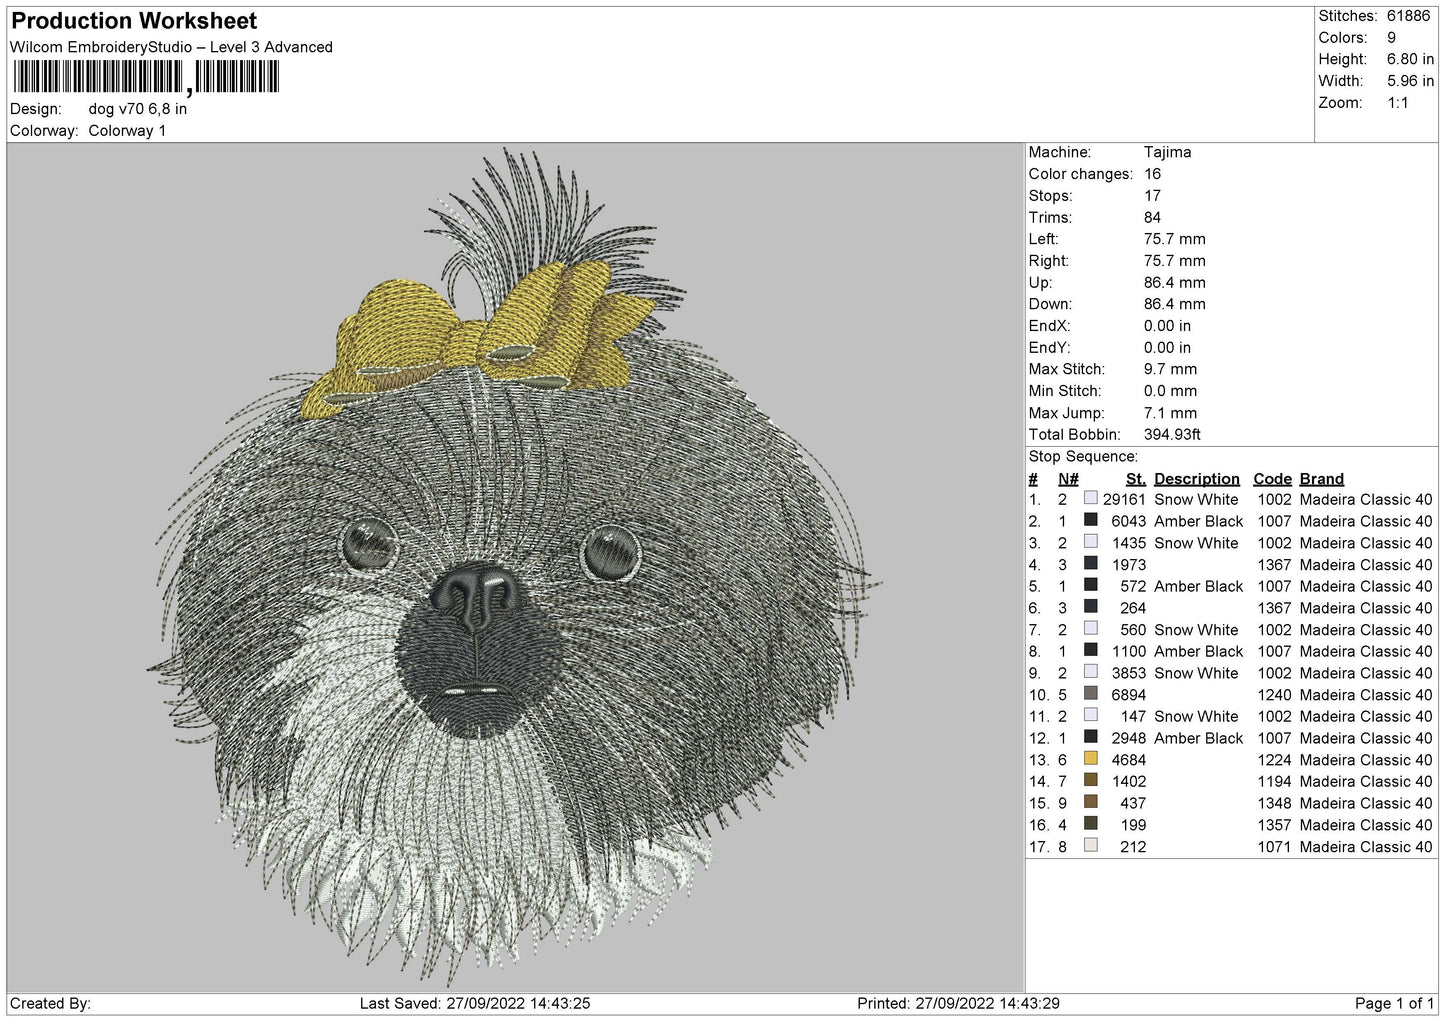Click the 'Description' column header
The height and width of the screenshot is (1021, 1445).
pyautogui.click(x=1196, y=479)
